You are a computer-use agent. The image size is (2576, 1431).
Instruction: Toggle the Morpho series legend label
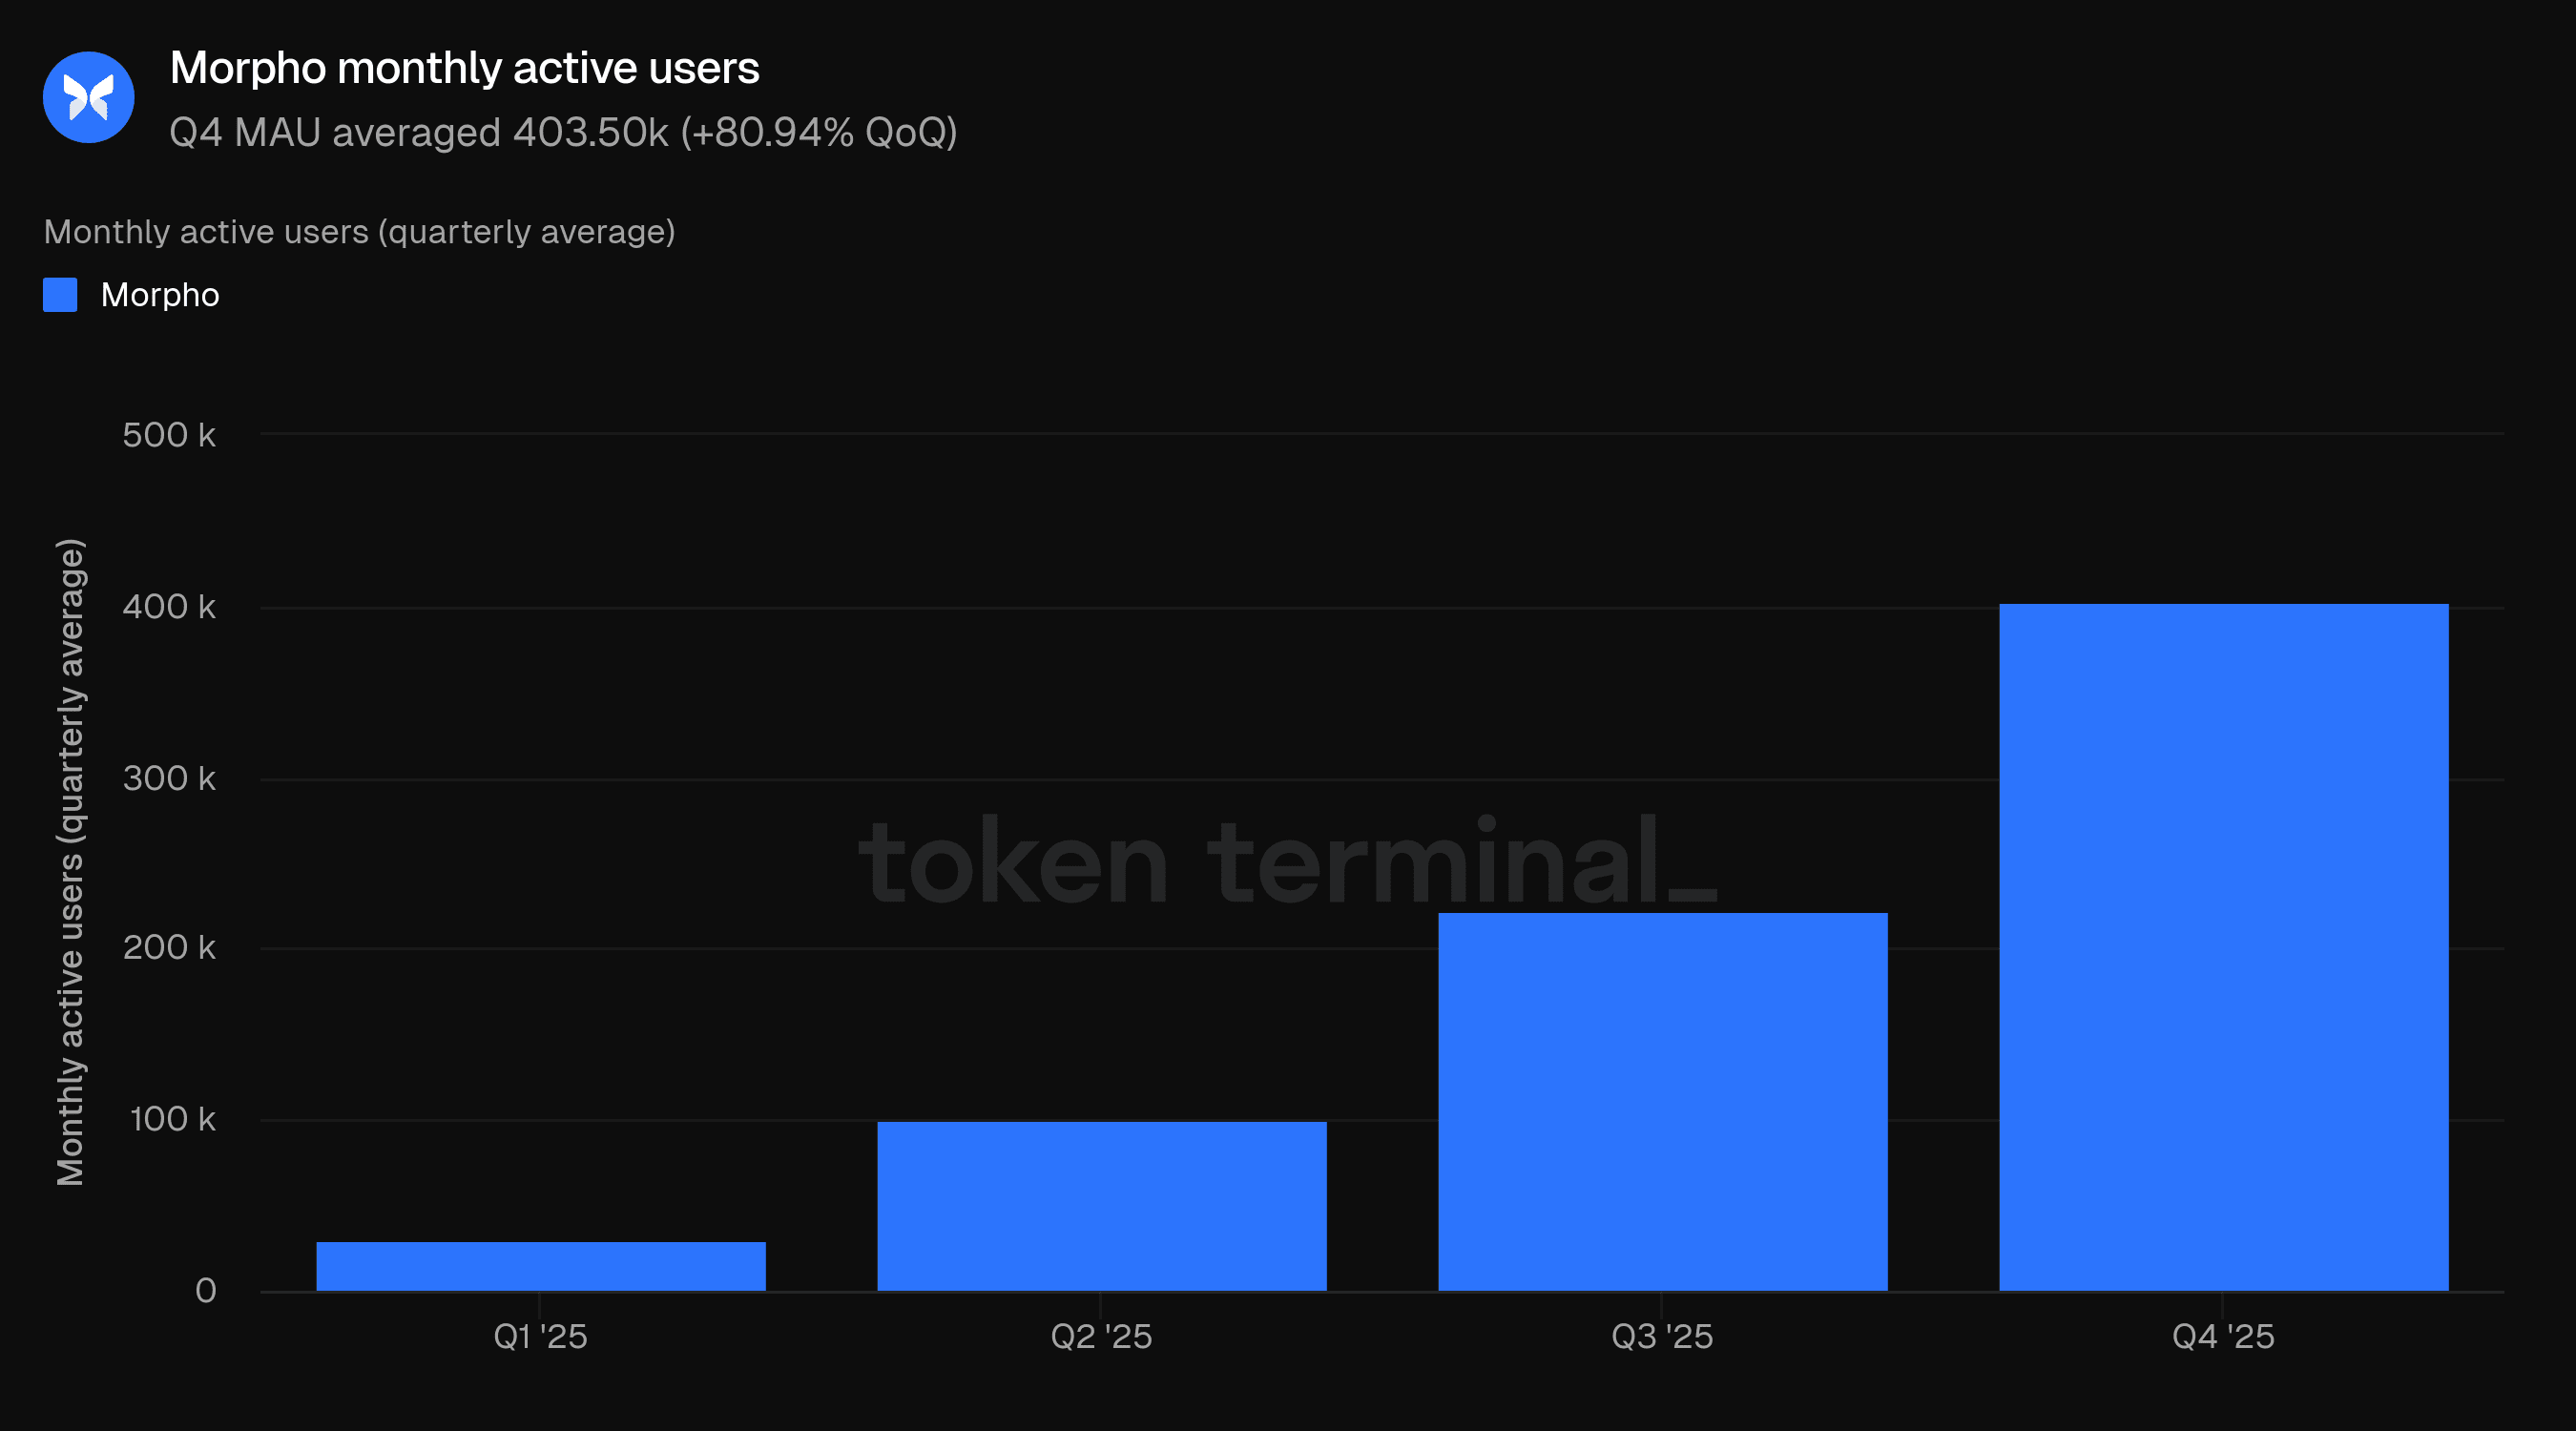pos(160,295)
